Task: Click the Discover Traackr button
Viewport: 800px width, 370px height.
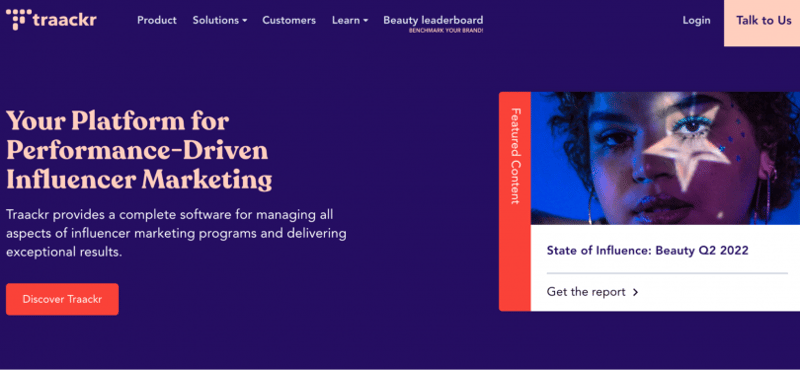Action: coord(62,299)
